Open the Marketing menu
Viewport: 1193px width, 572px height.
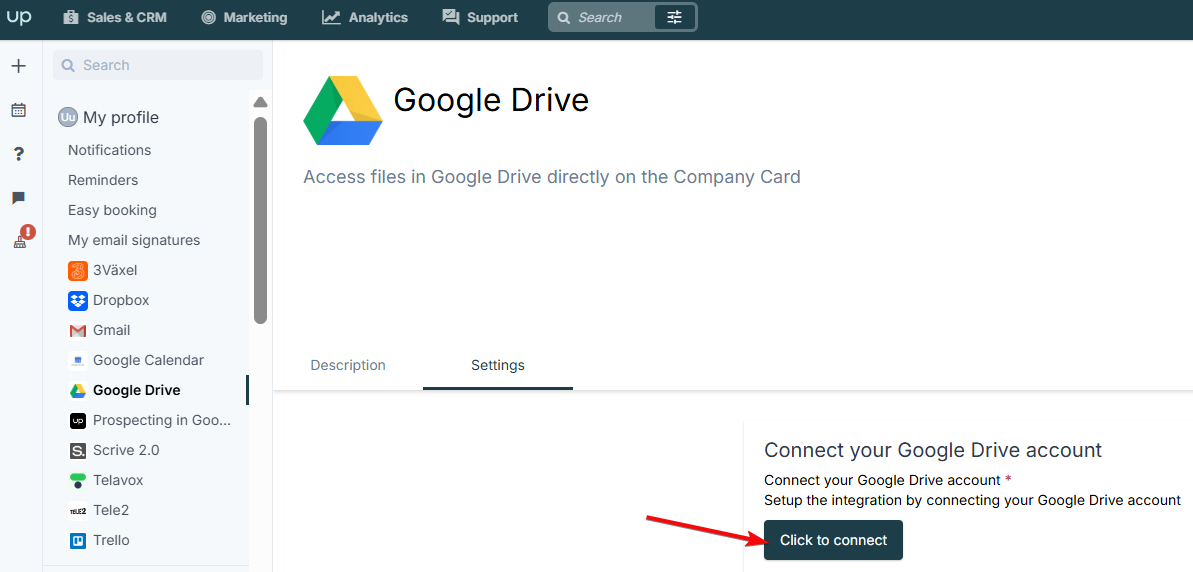(x=244, y=17)
